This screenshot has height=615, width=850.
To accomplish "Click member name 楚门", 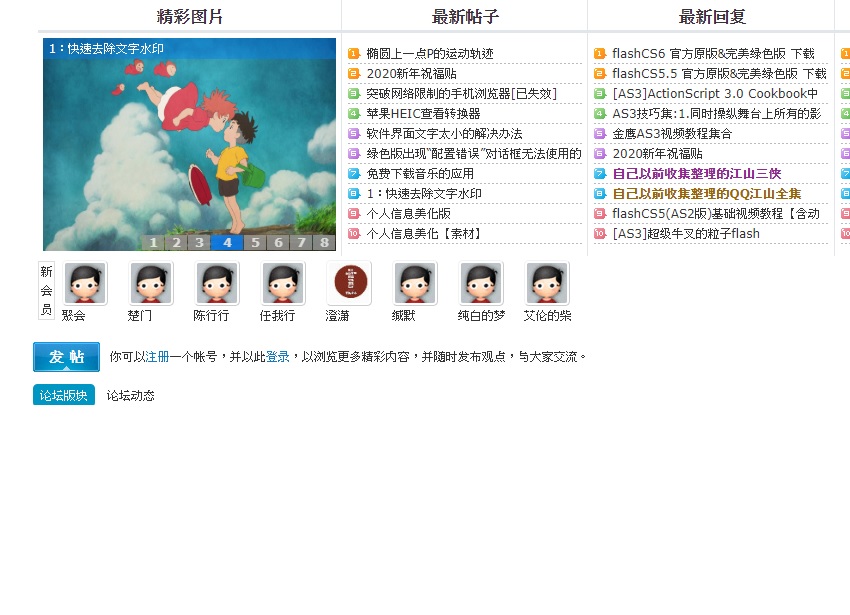I will click(x=139, y=316).
